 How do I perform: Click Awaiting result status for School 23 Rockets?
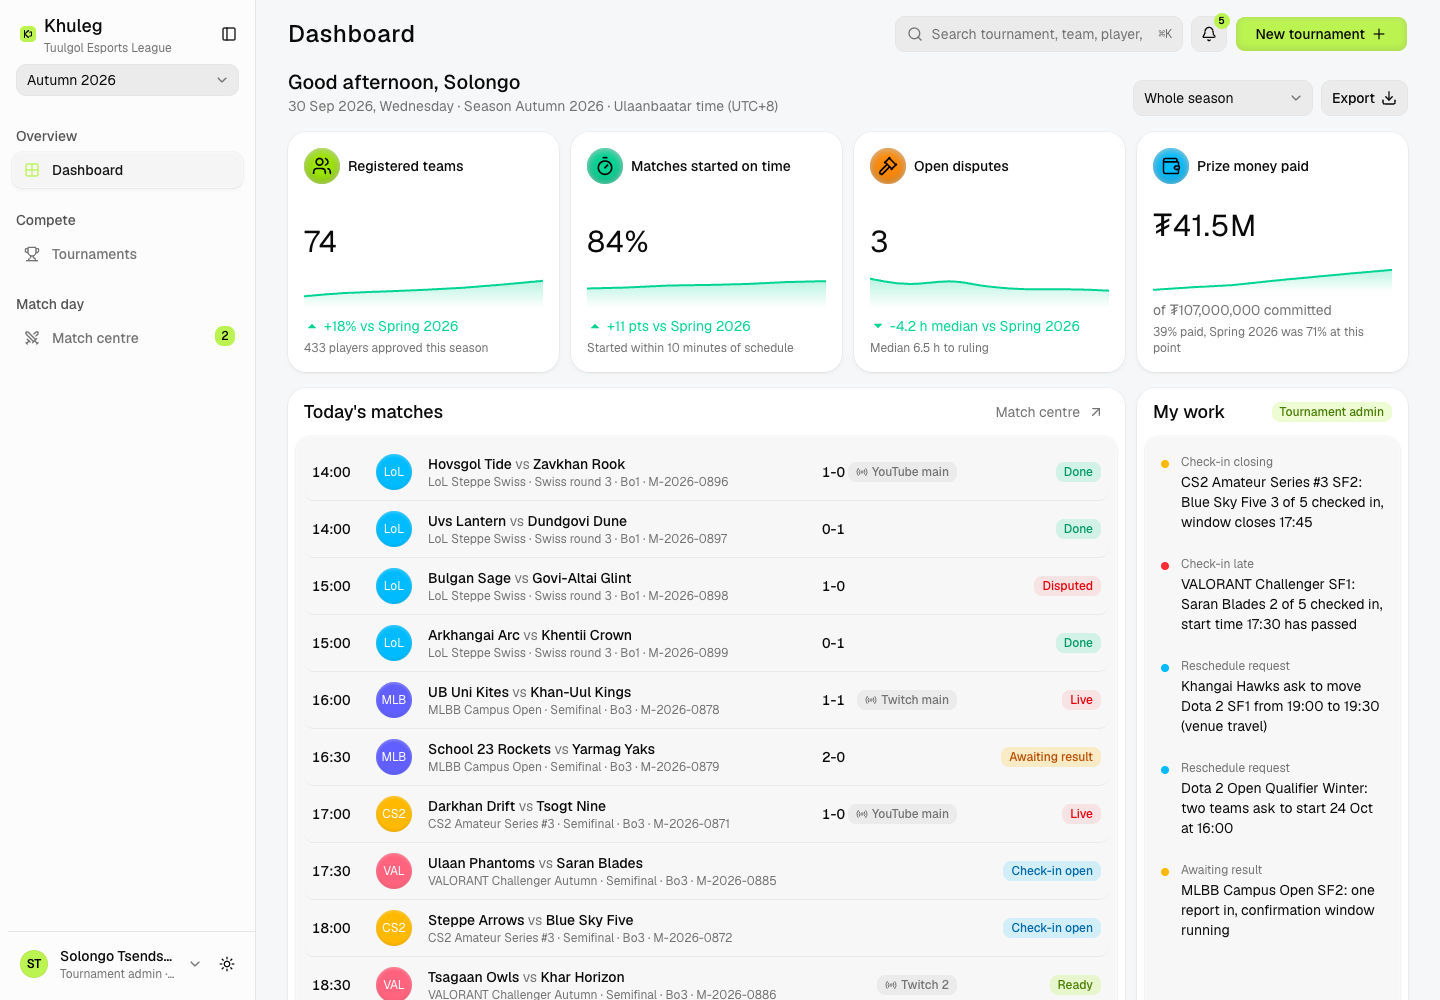pyautogui.click(x=1051, y=757)
